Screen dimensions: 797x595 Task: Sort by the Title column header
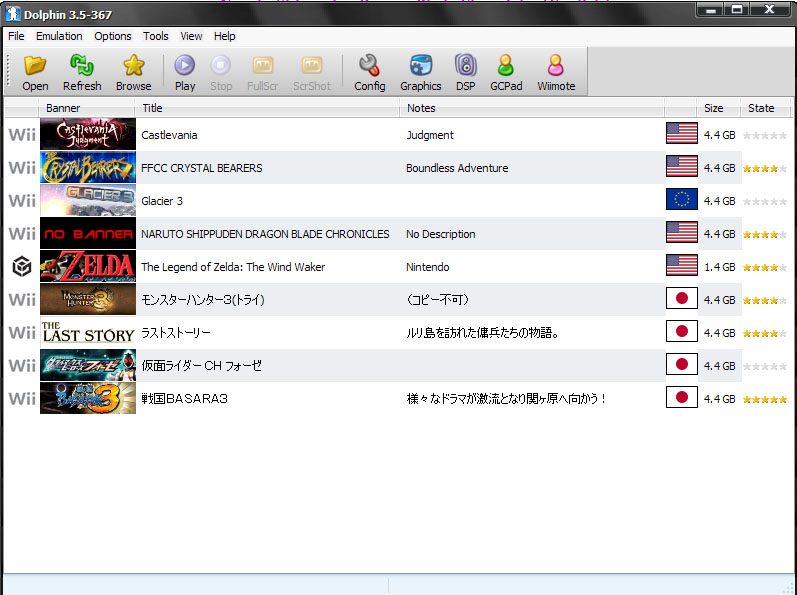click(x=266, y=108)
